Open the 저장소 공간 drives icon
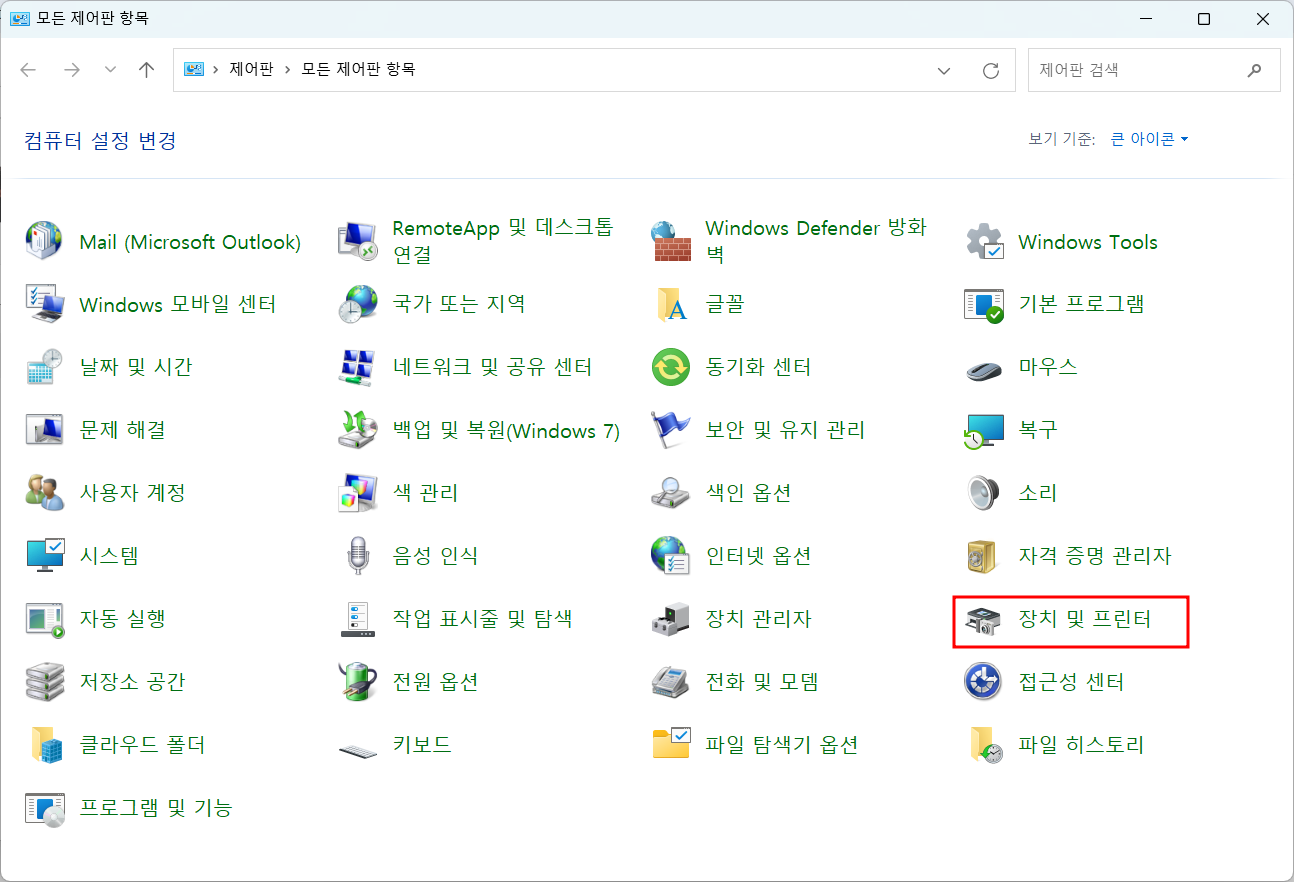Screen dimensions: 1294x882 point(44,682)
